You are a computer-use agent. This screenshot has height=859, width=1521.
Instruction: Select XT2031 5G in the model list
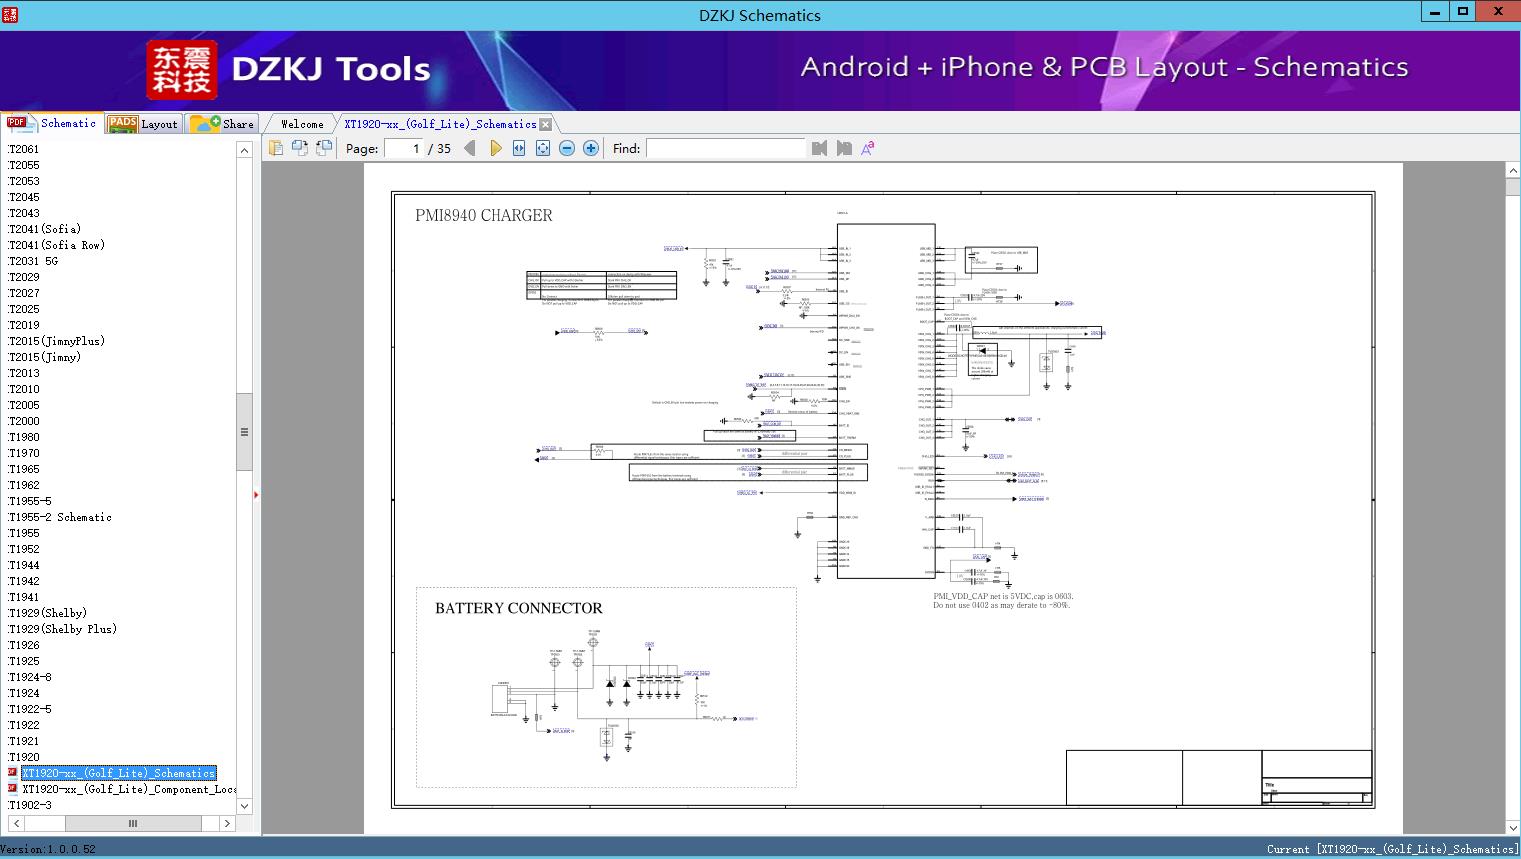(x=33, y=261)
